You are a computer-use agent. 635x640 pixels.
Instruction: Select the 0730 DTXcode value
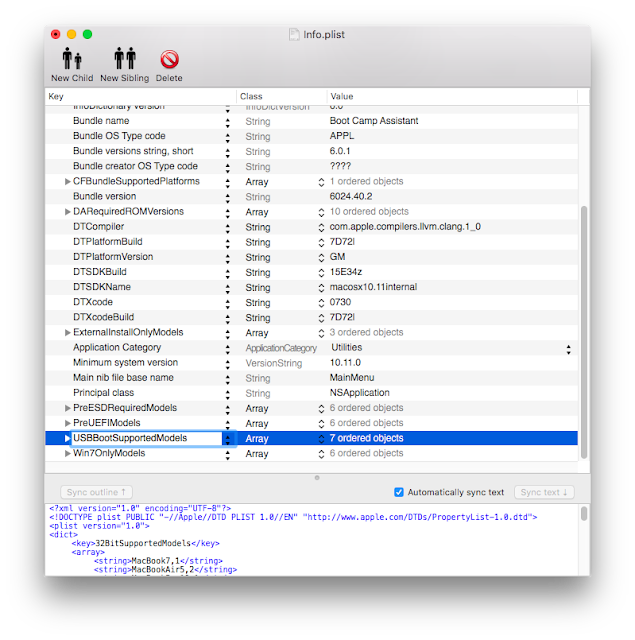(340, 302)
